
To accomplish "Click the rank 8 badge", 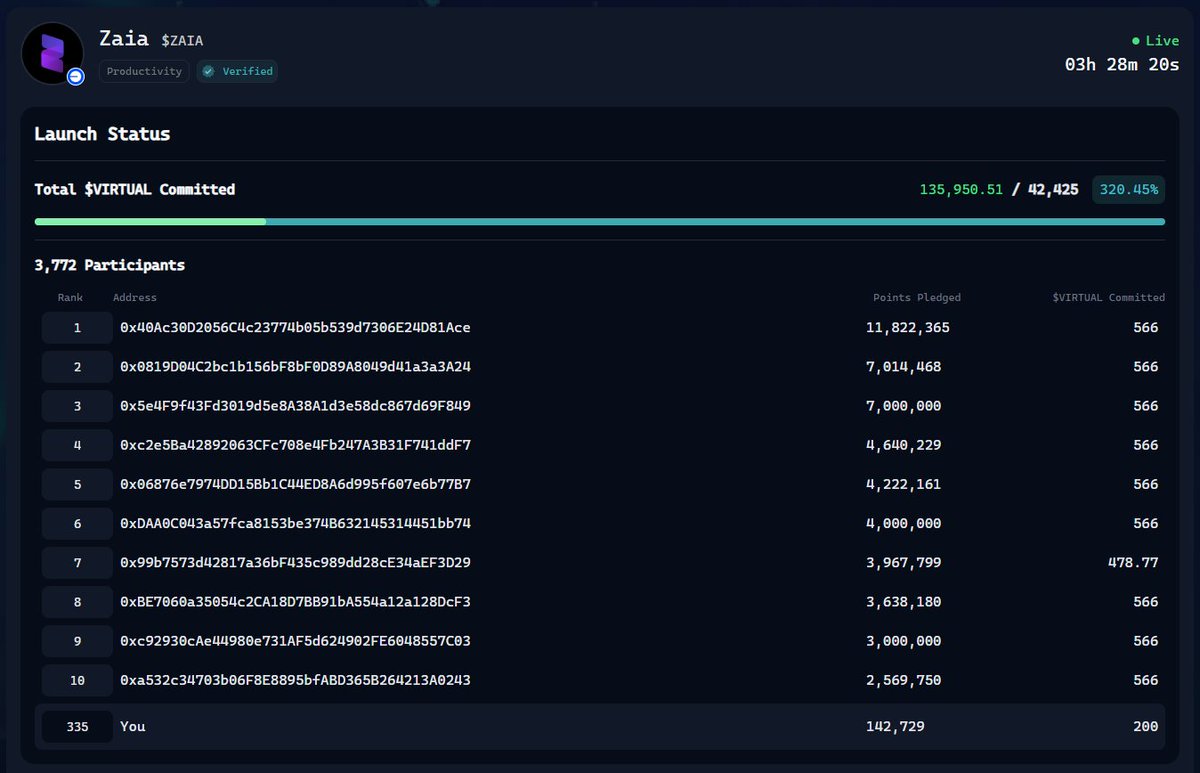I will tap(77, 602).
